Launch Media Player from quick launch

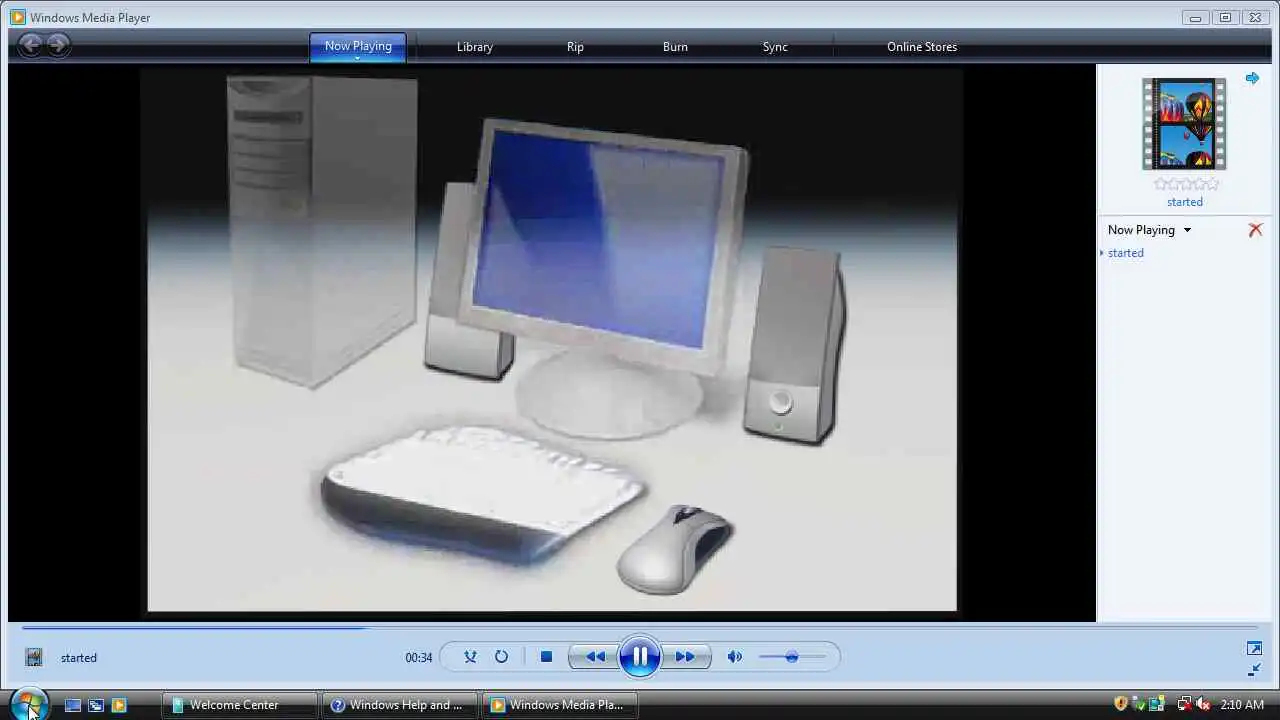tap(119, 705)
